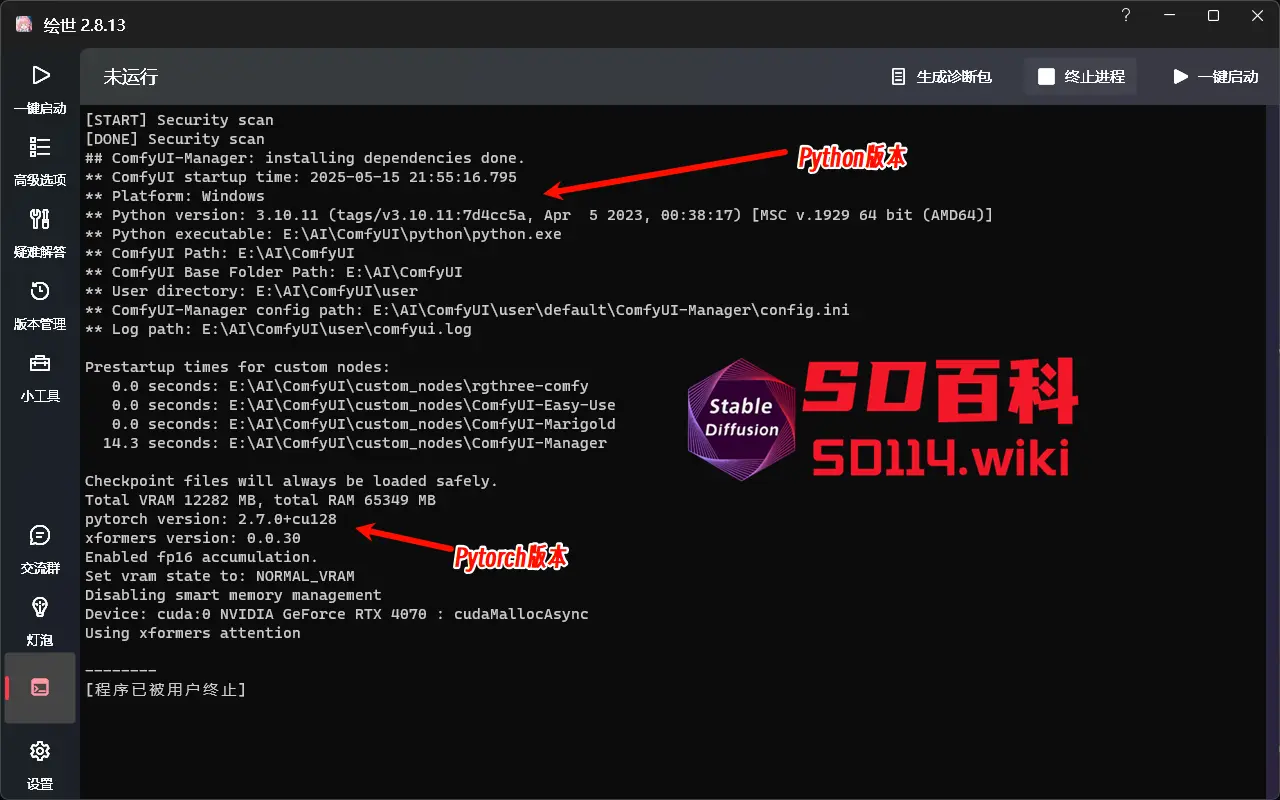
Task: Click the 'Enabled fp16 accumulation.' line
Action: coord(202,557)
